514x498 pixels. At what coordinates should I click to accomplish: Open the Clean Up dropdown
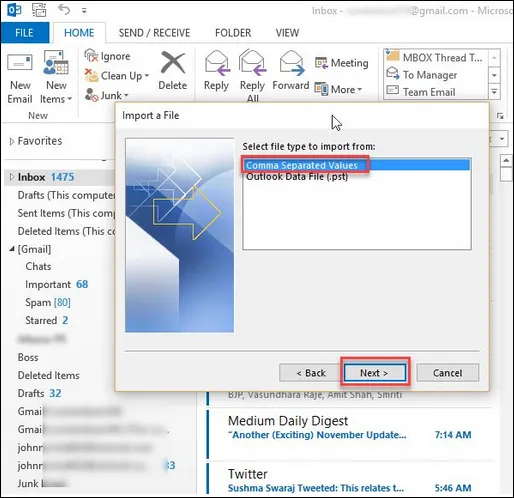[x=117, y=76]
